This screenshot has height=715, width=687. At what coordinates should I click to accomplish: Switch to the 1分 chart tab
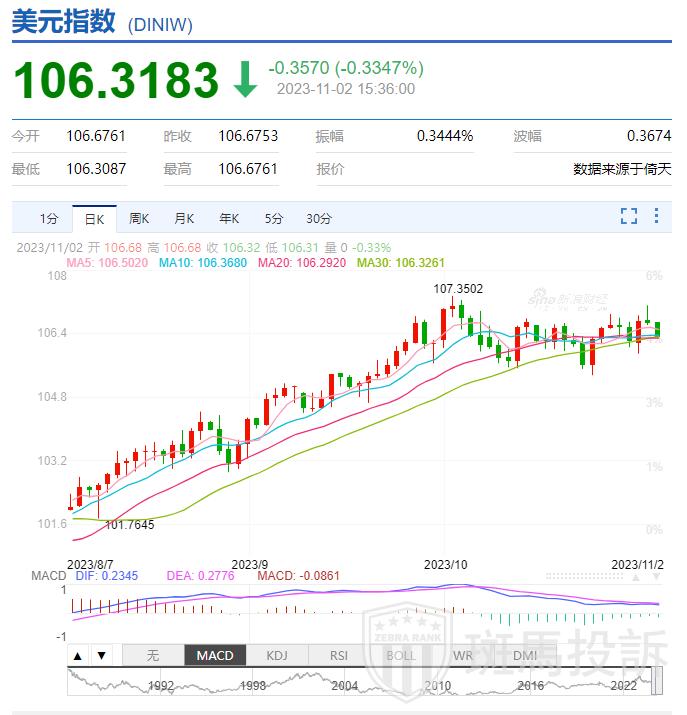point(49,218)
